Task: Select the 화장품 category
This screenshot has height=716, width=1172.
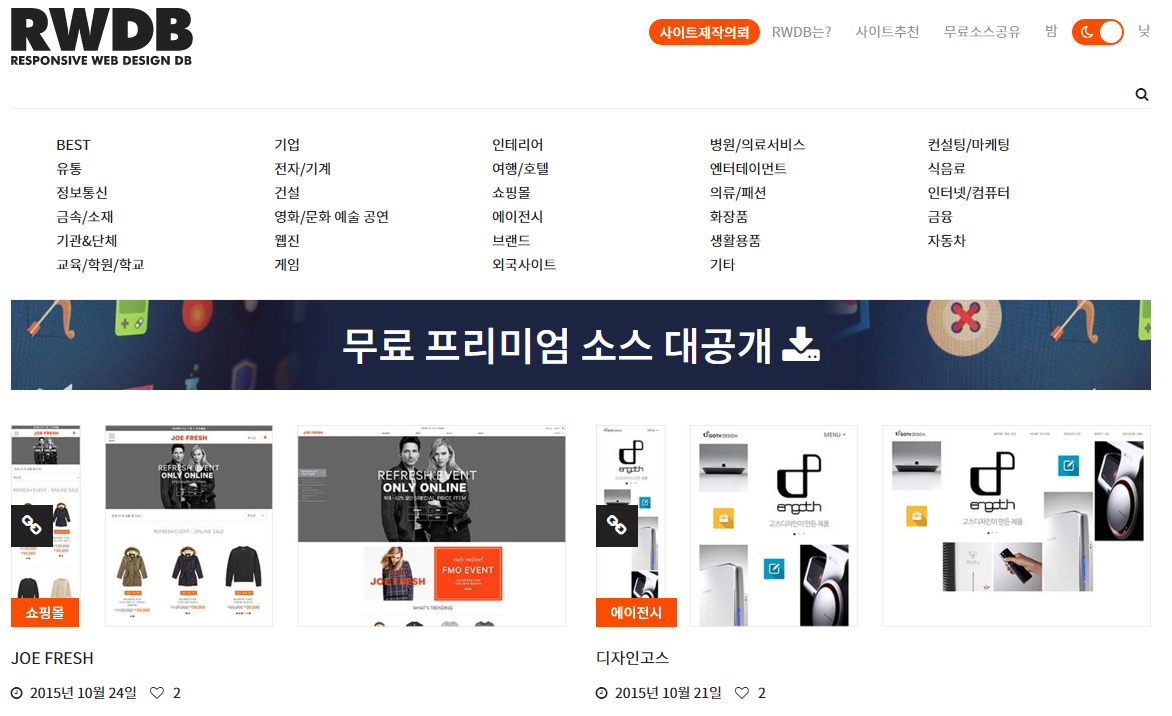Action: point(729,217)
